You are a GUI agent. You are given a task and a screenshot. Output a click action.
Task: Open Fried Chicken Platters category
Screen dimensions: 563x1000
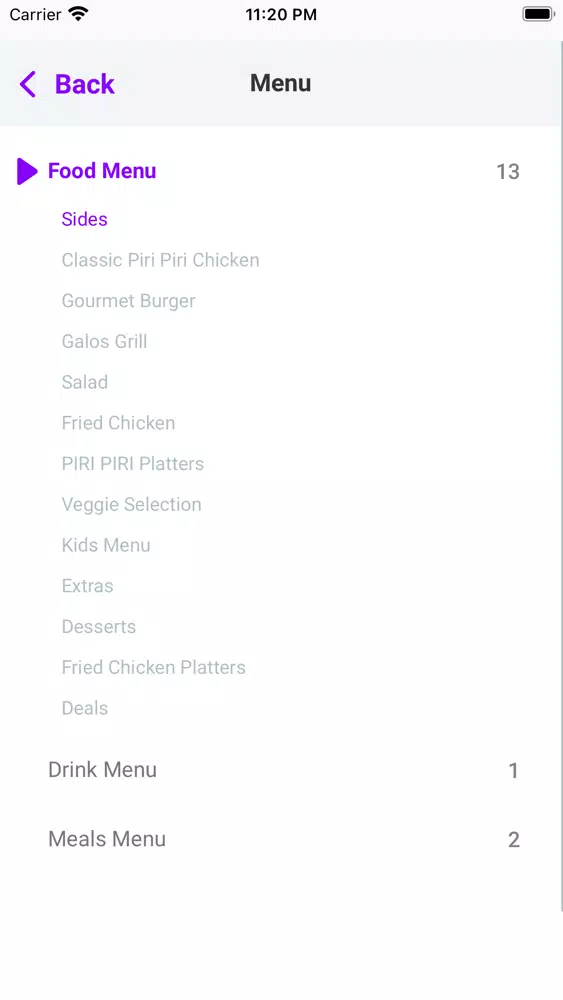(x=153, y=668)
